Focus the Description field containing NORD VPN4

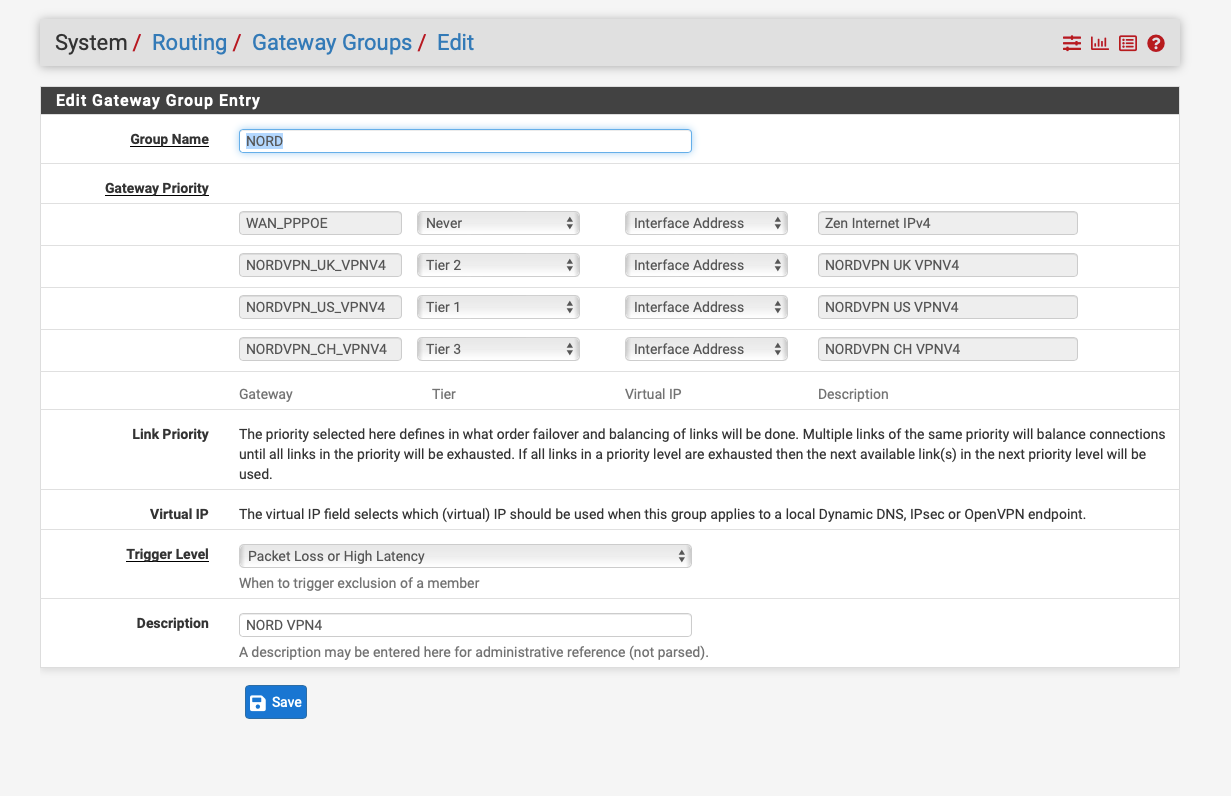tap(465, 625)
